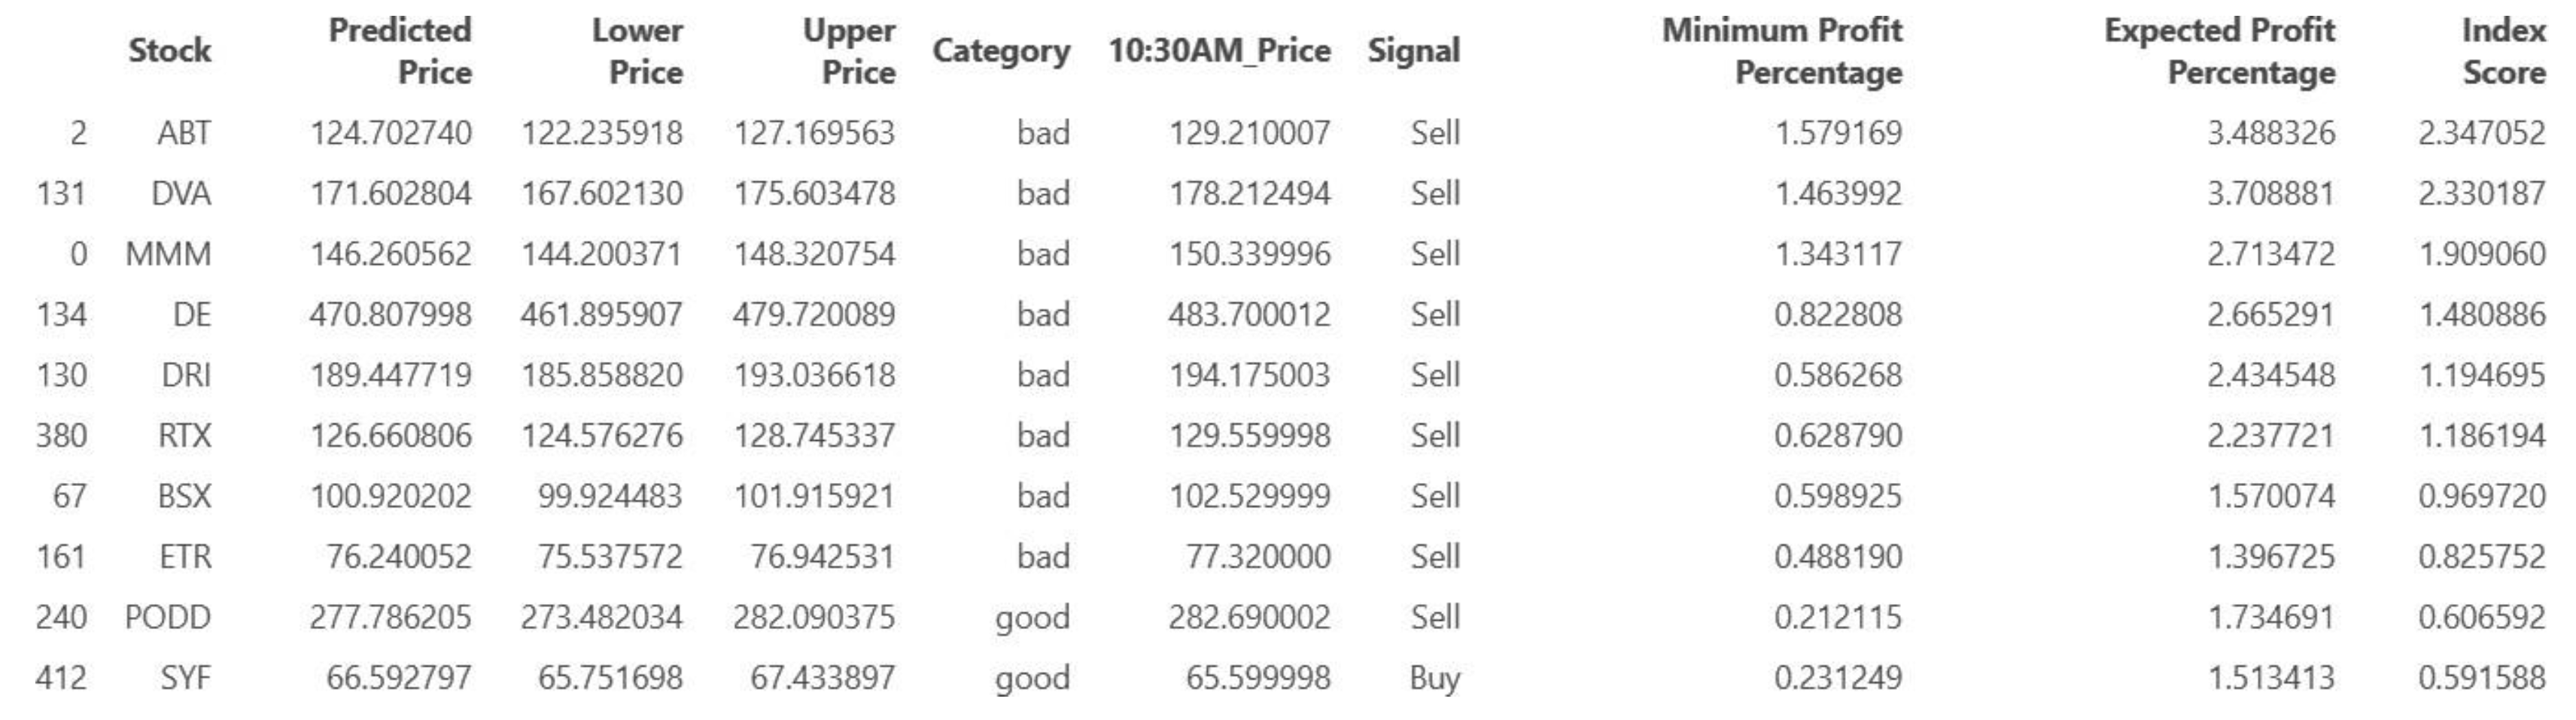The image size is (2576, 720).
Task: Select the Signal column header
Action: coord(1413,50)
